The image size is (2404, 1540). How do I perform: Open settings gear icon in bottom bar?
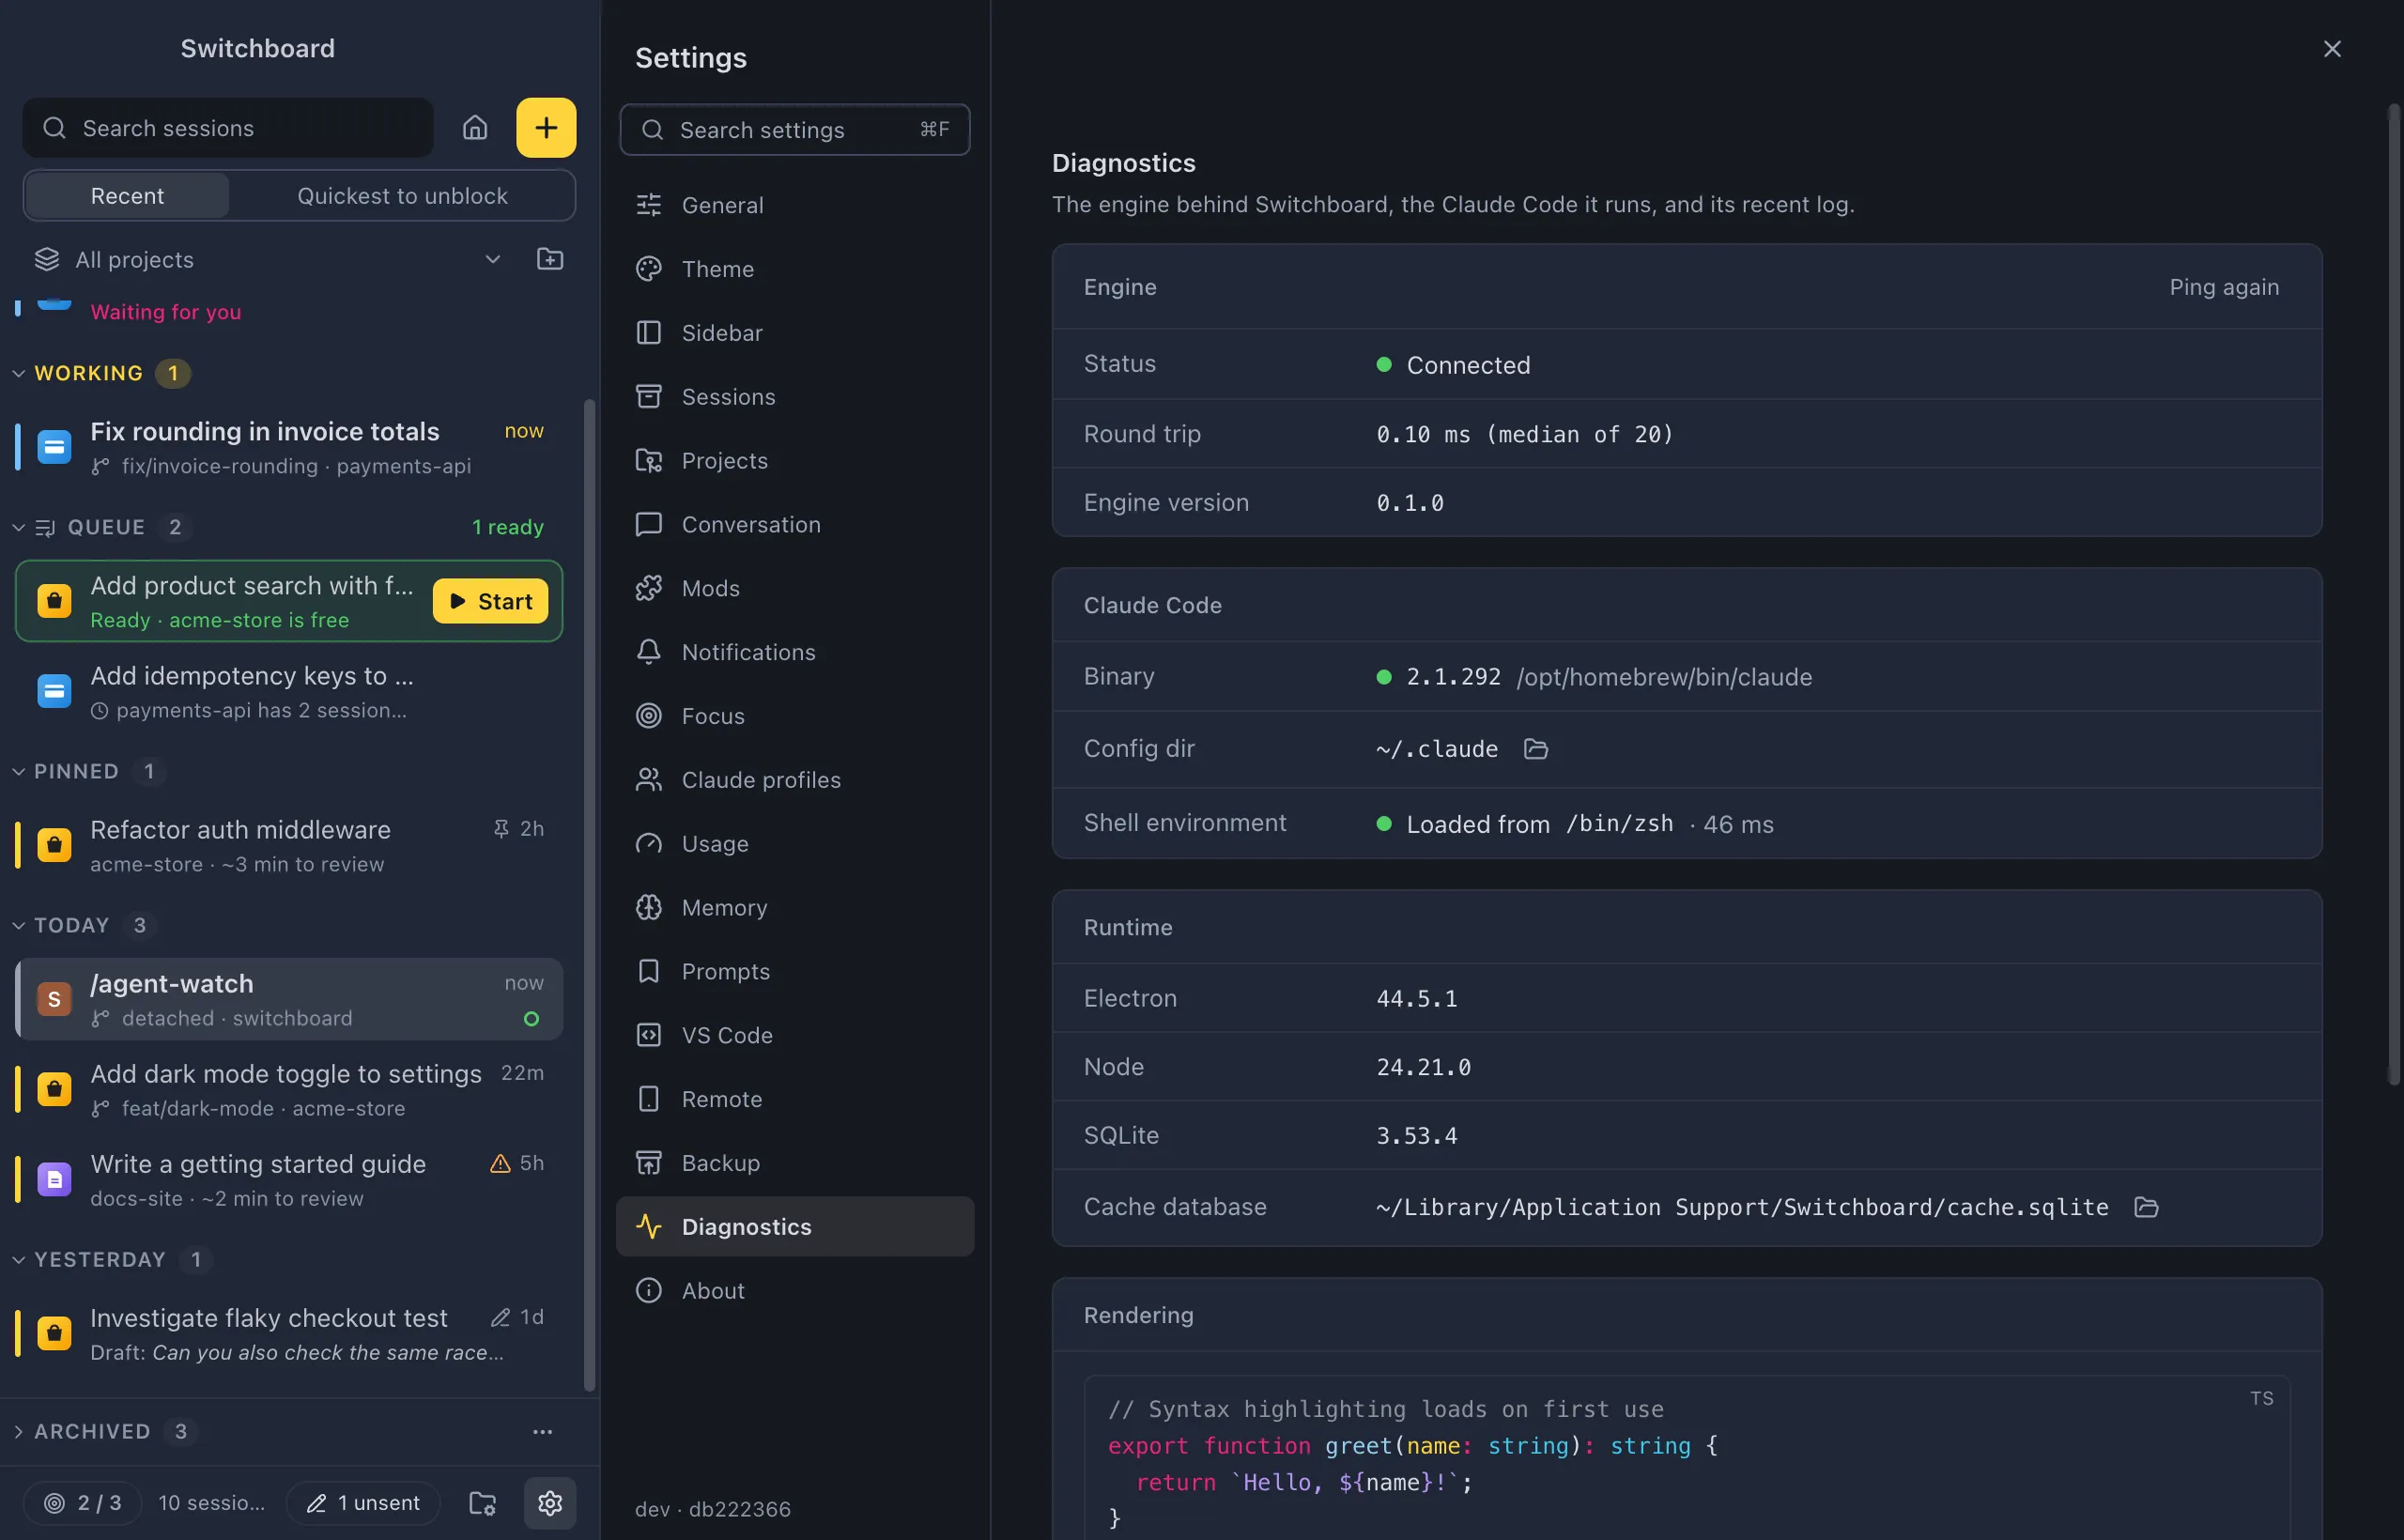[x=550, y=1502]
